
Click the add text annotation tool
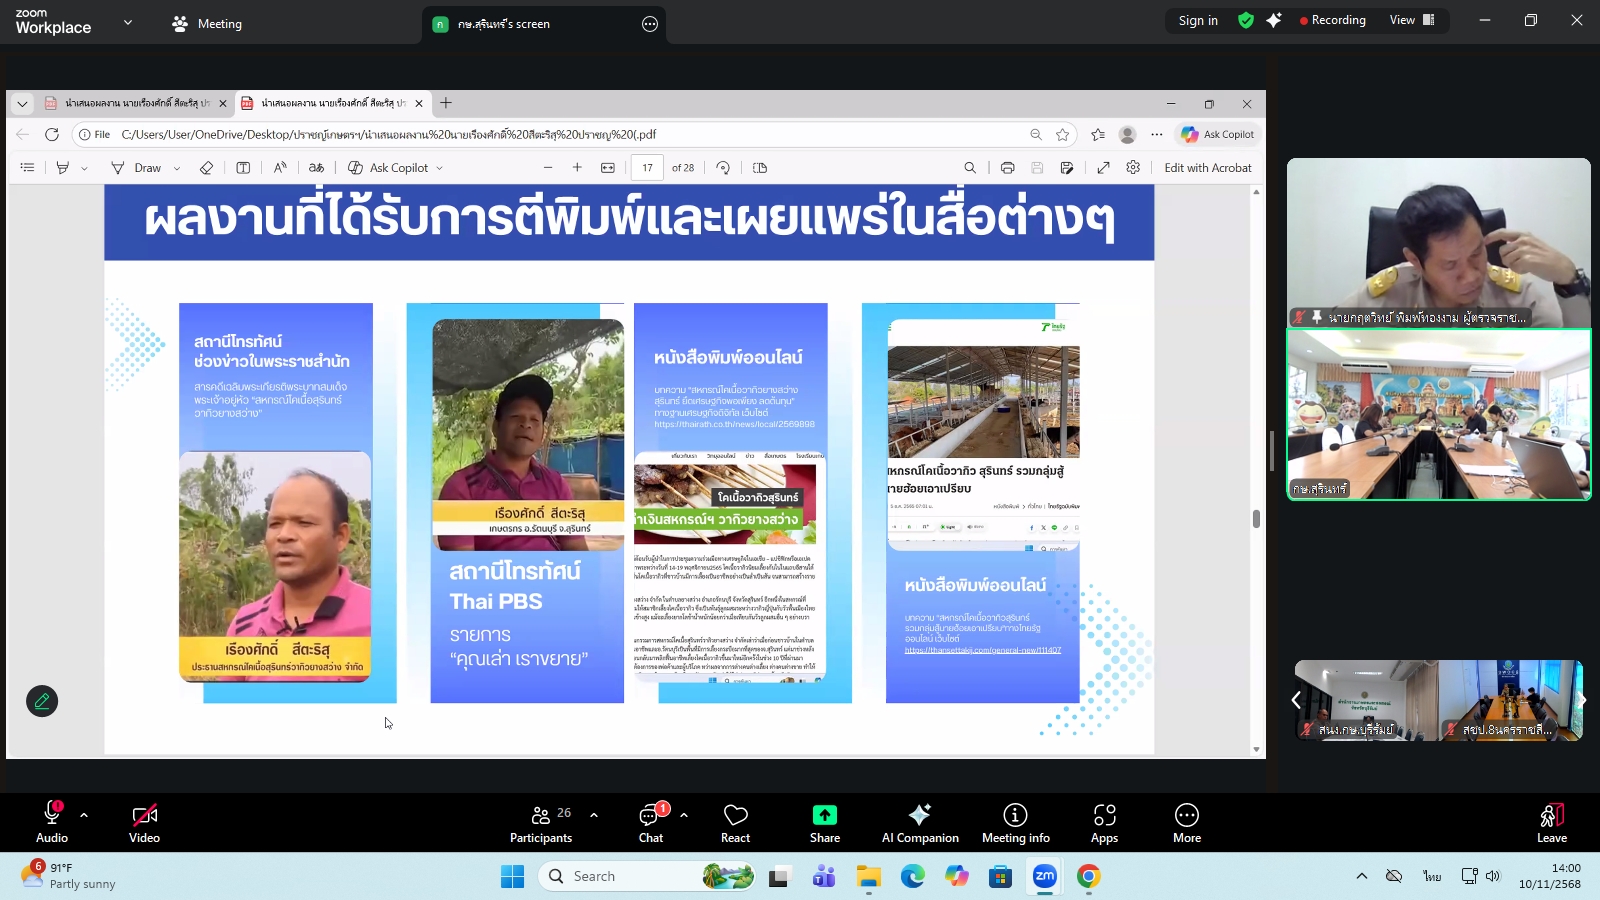tap(243, 167)
